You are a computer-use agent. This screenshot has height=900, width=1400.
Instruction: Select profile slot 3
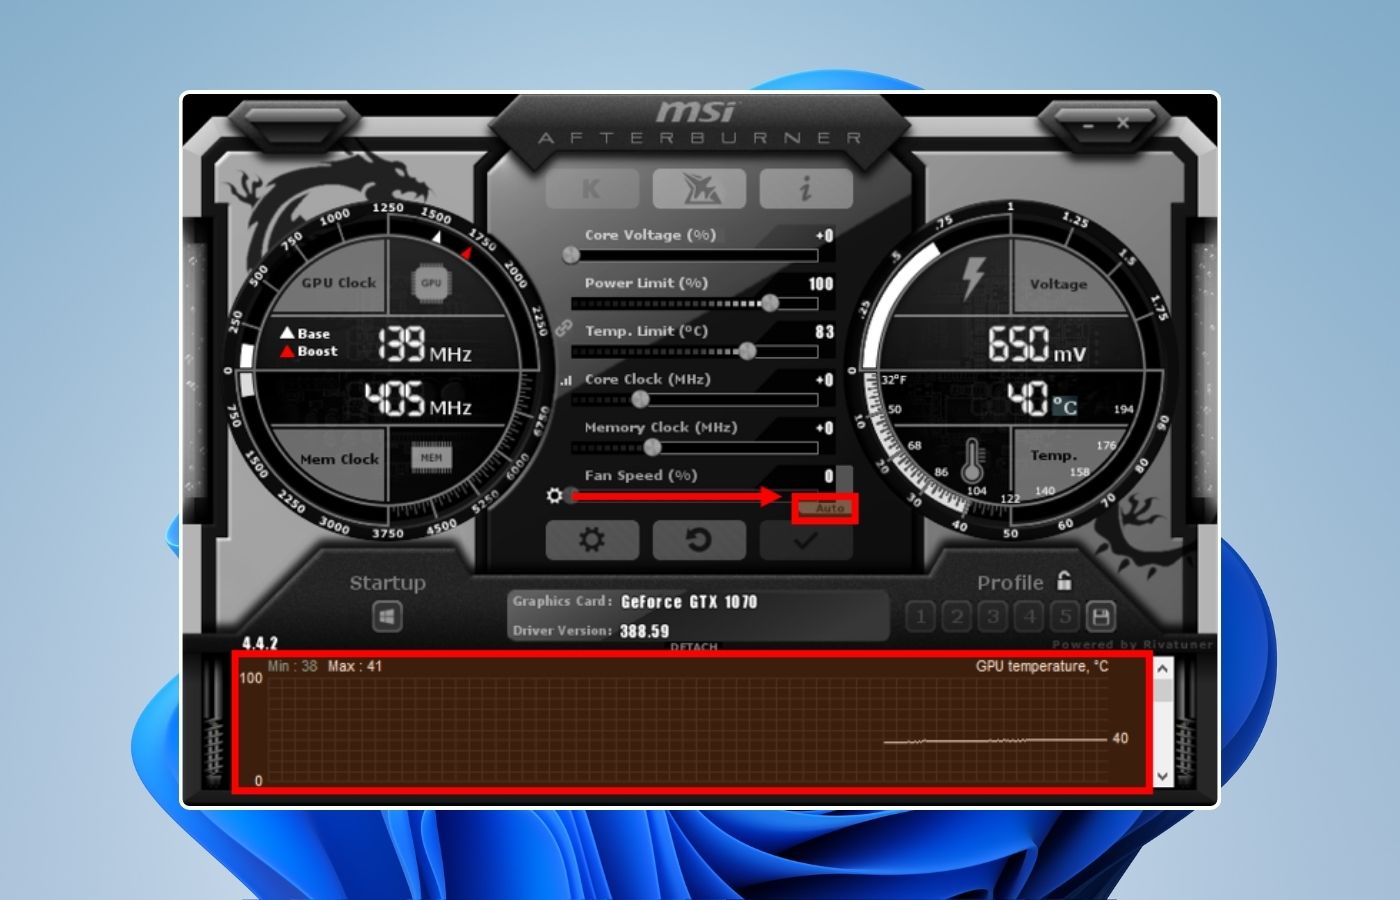[993, 616]
